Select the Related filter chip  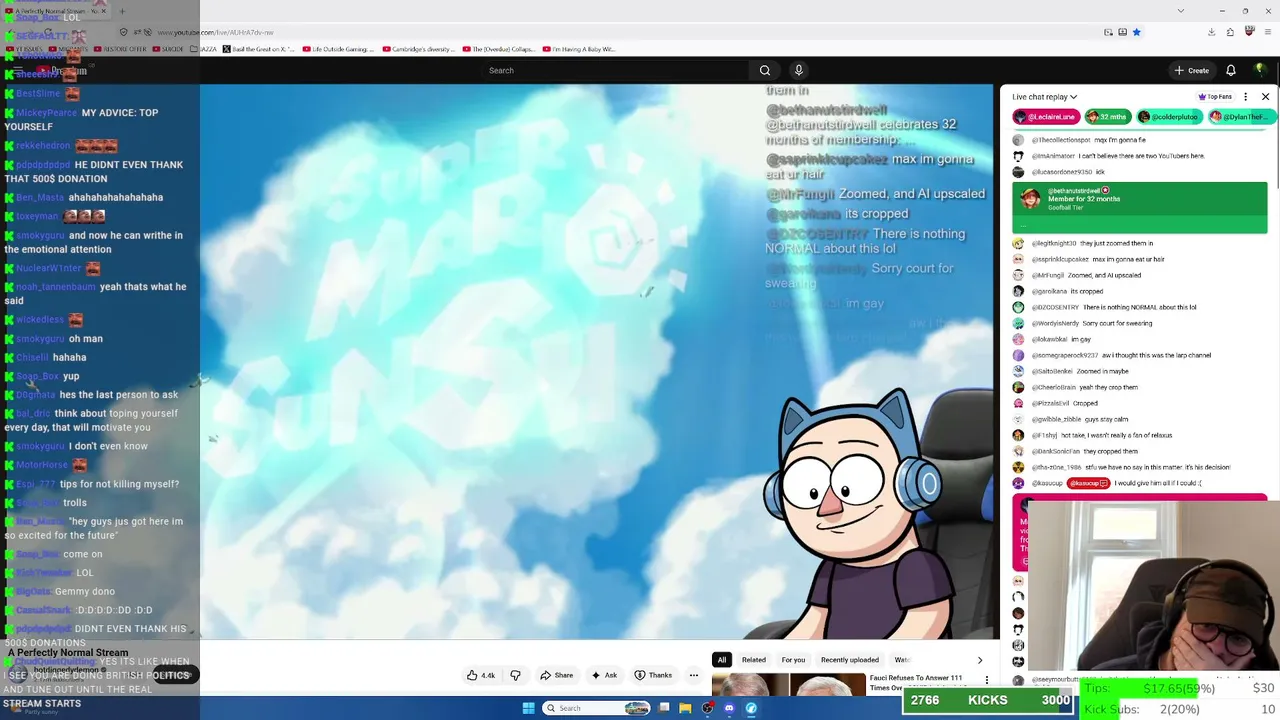pos(754,660)
